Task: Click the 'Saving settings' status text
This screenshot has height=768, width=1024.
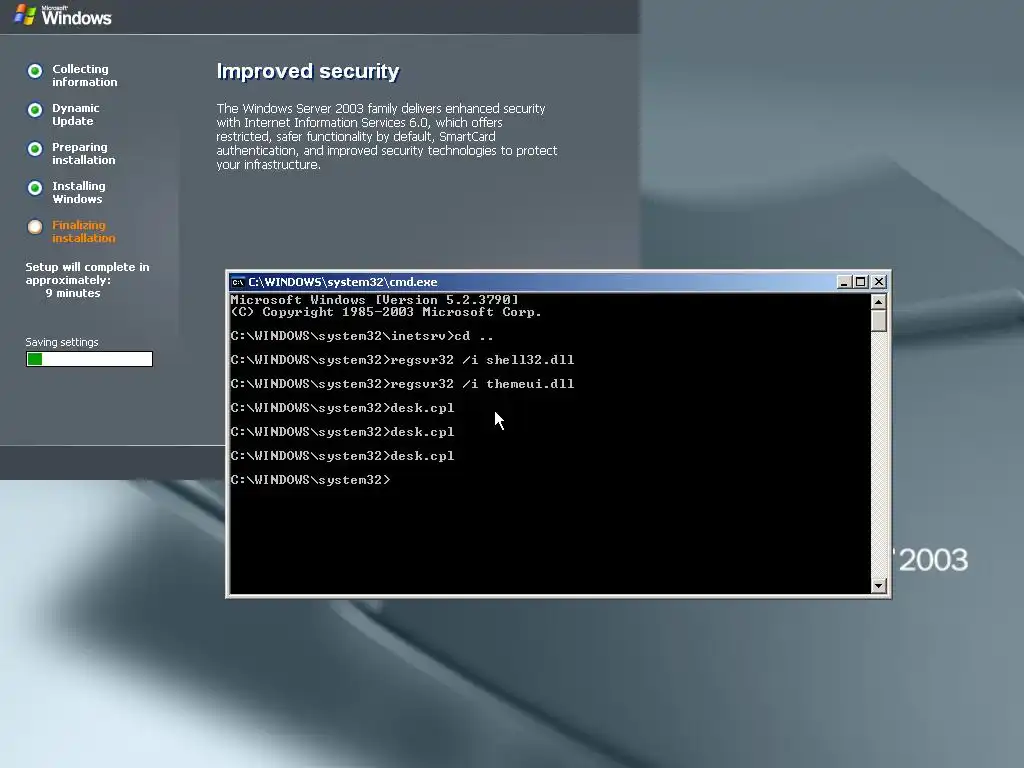Action: pos(62,342)
